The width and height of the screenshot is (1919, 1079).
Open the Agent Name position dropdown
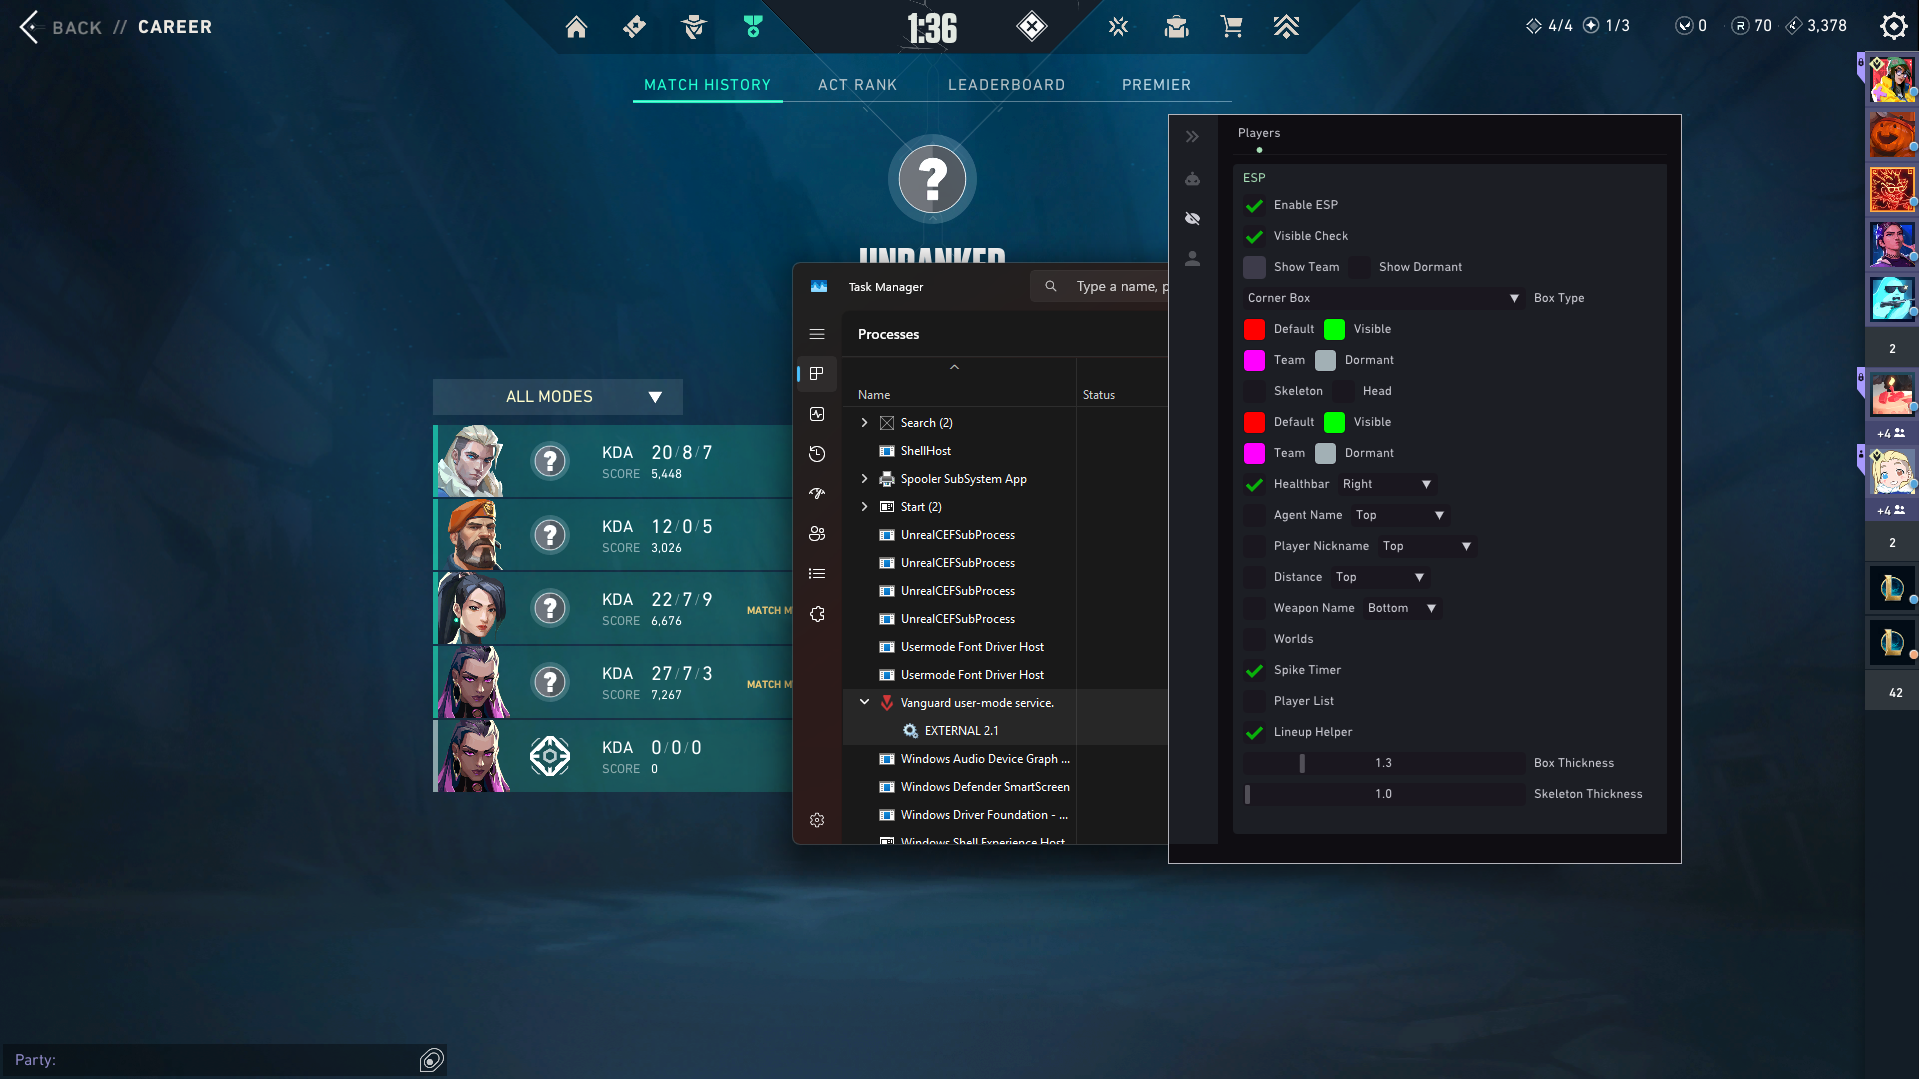point(1401,515)
